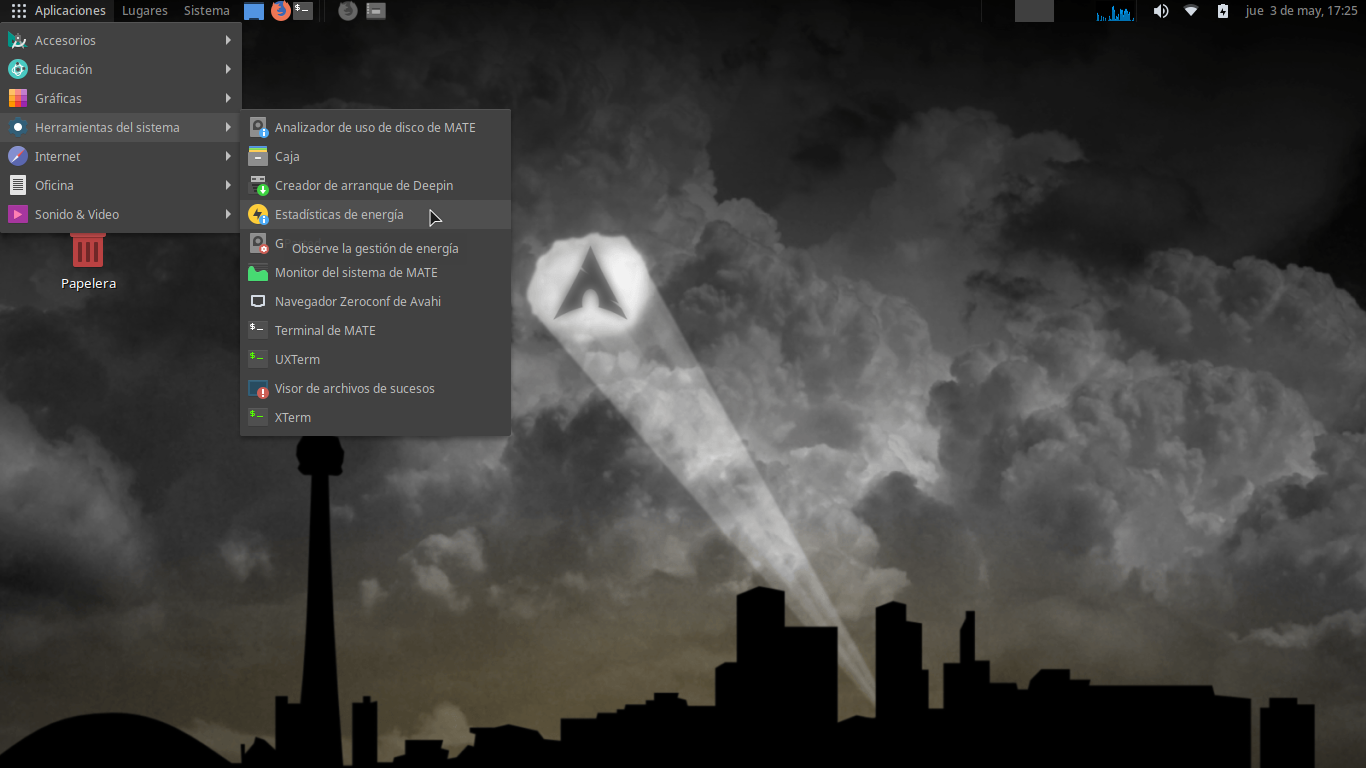The image size is (1366, 768).
Task: Click the dimmed grey Firefox icon in the panel
Action: 348,11
